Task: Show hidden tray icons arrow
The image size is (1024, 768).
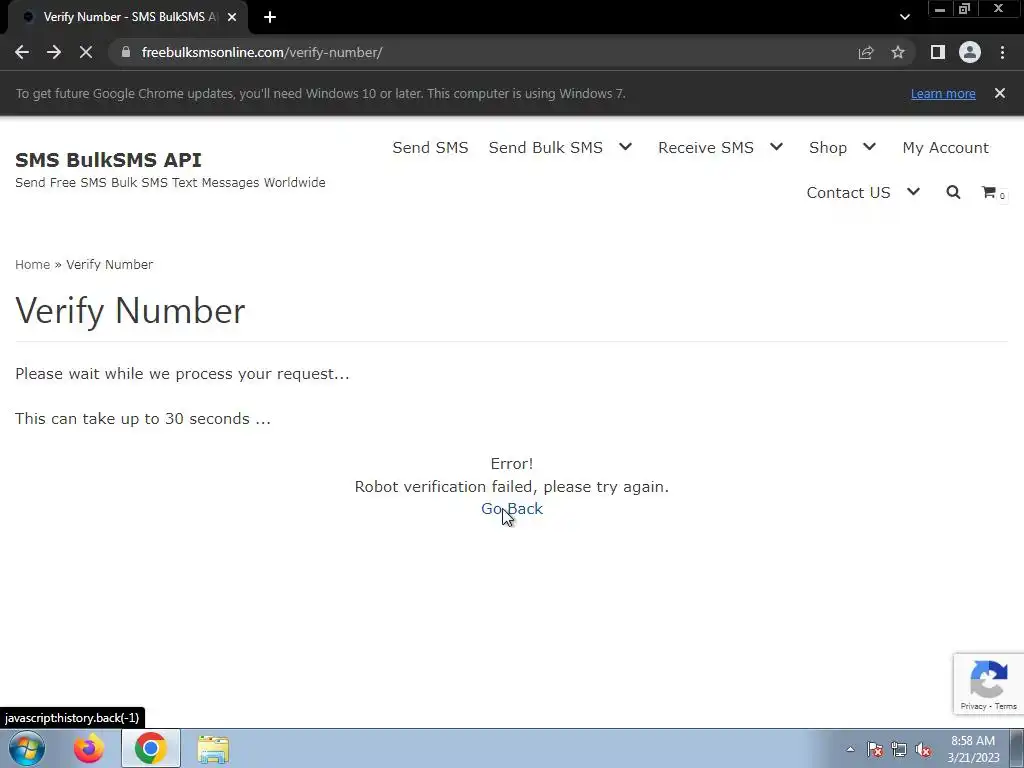Action: pyautogui.click(x=850, y=749)
